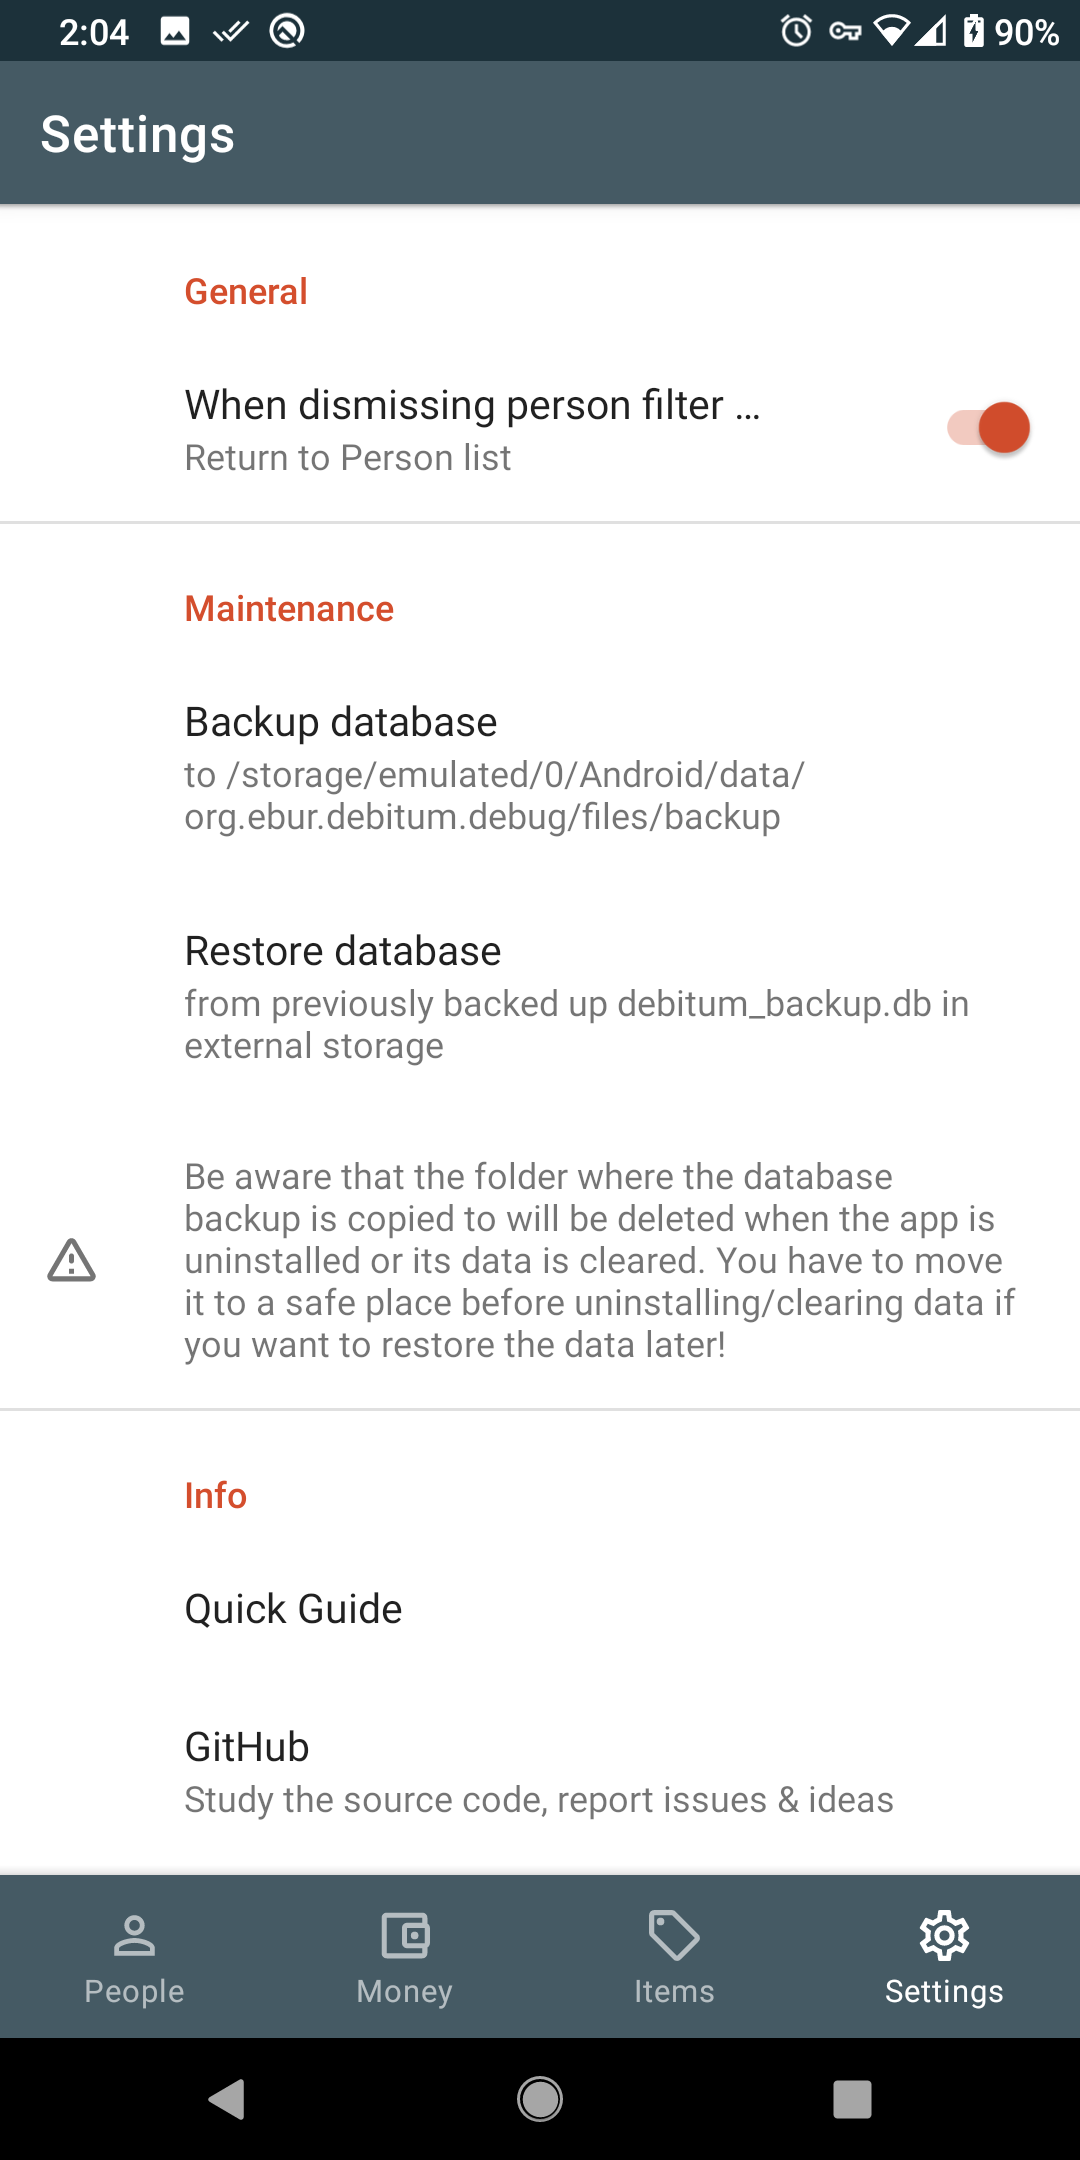Tap the People icon in bottom navigation
Image resolution: width=1080 pixels, height=2160 pixels.
pos(134,1935)
